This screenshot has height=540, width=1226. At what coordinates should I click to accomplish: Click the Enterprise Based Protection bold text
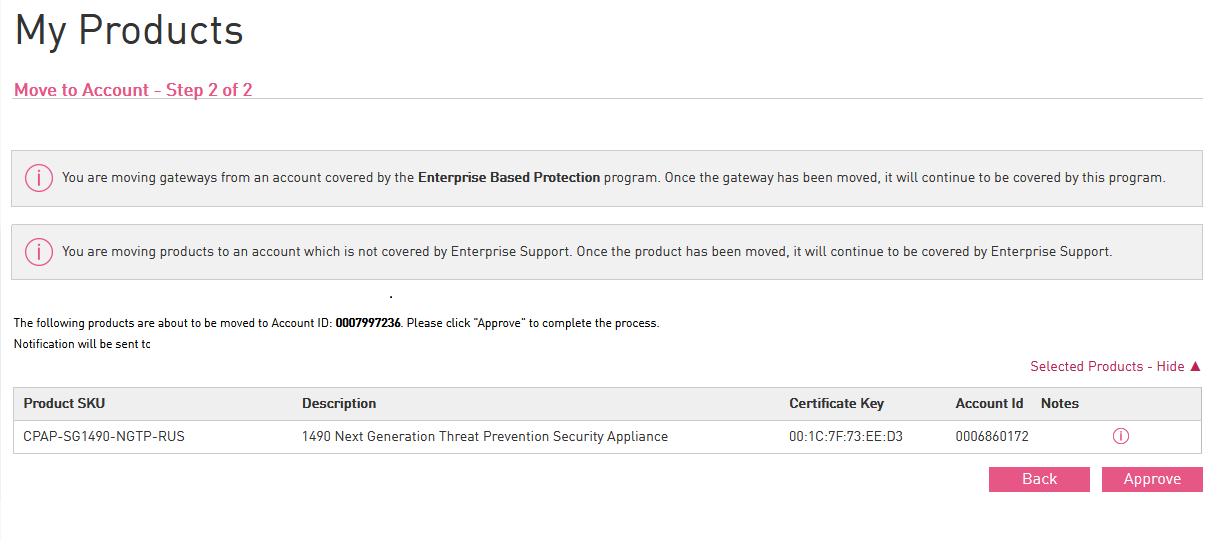[x=509, y=178]
